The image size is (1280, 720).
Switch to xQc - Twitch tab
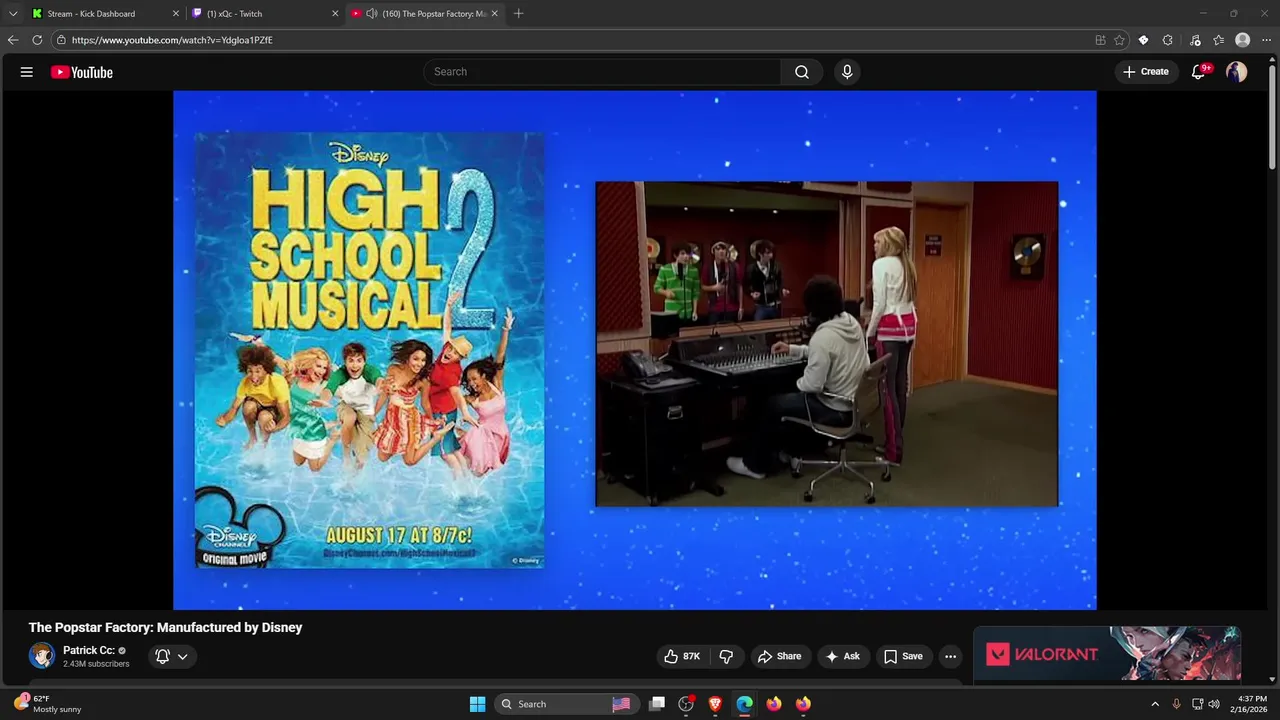pos(263,13)
